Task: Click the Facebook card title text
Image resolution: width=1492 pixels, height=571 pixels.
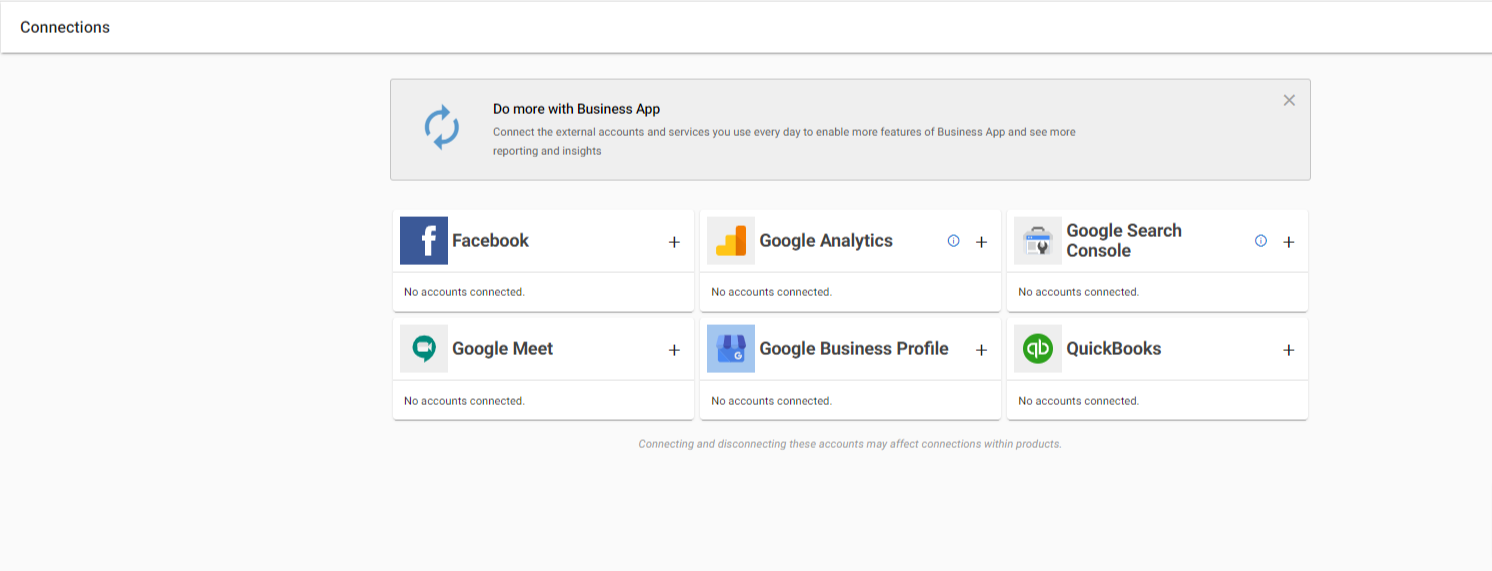Action: tap(490, 241)
